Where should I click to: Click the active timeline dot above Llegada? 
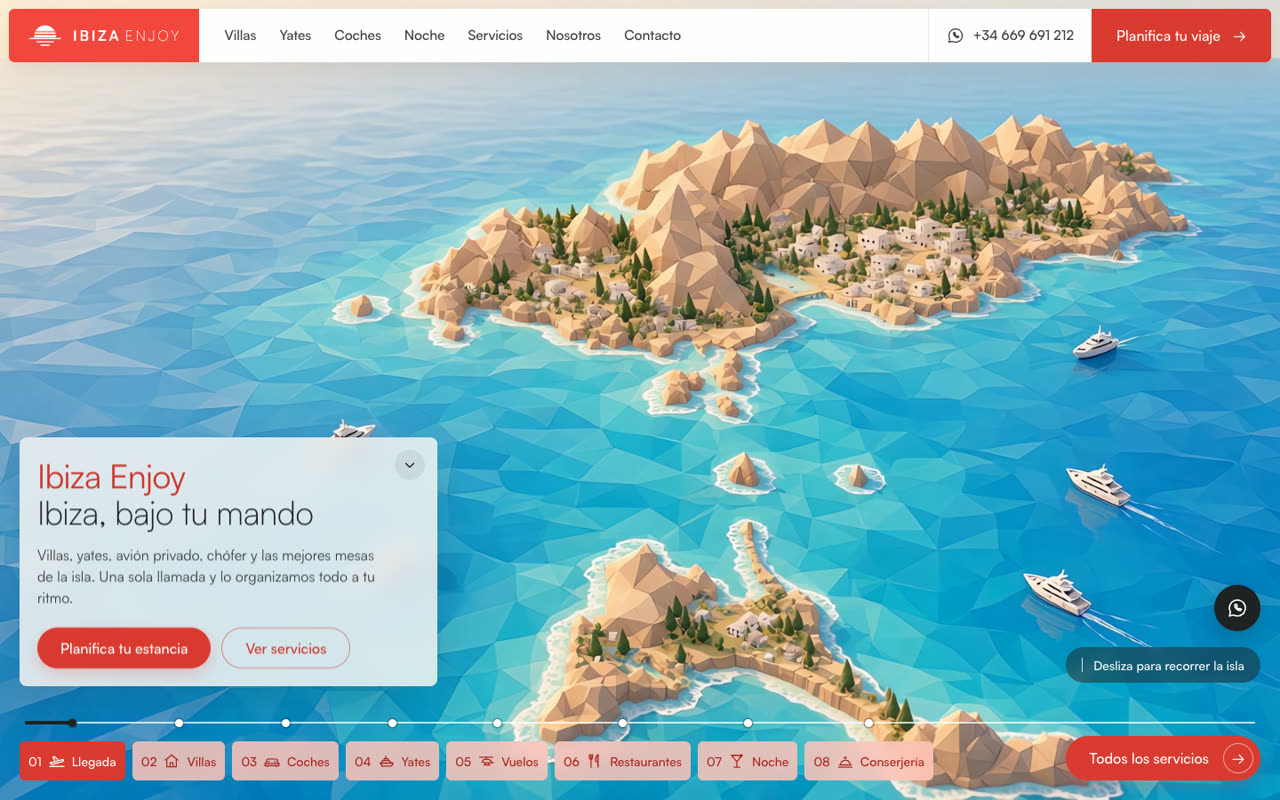point(72,723)
